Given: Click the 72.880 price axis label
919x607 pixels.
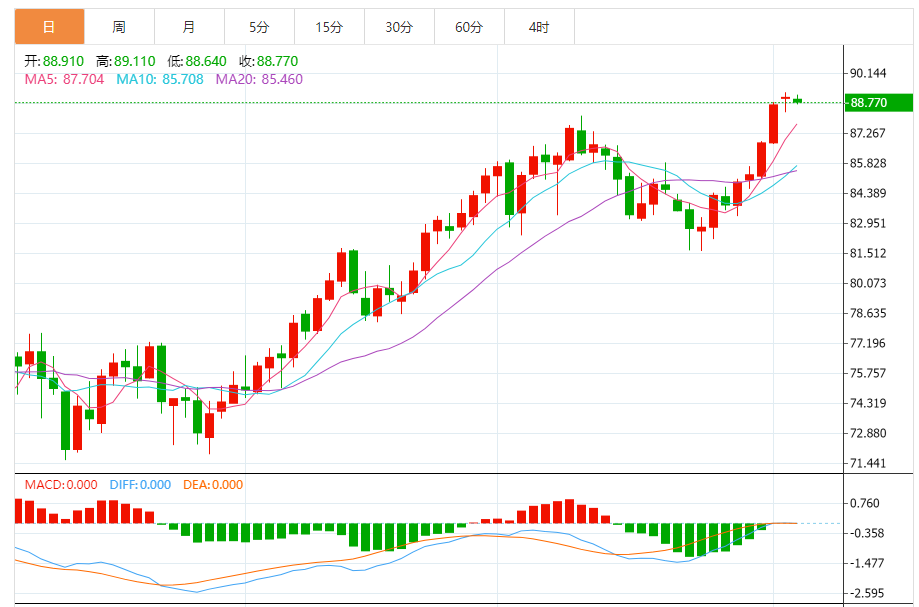Looking at the screenshot, I should pos(868,433).
